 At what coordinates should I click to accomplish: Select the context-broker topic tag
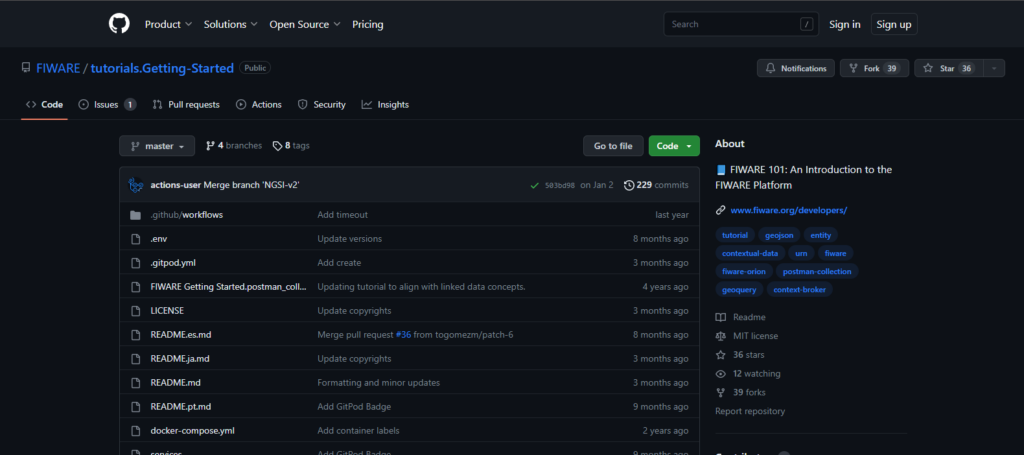[x=799, y=289]
